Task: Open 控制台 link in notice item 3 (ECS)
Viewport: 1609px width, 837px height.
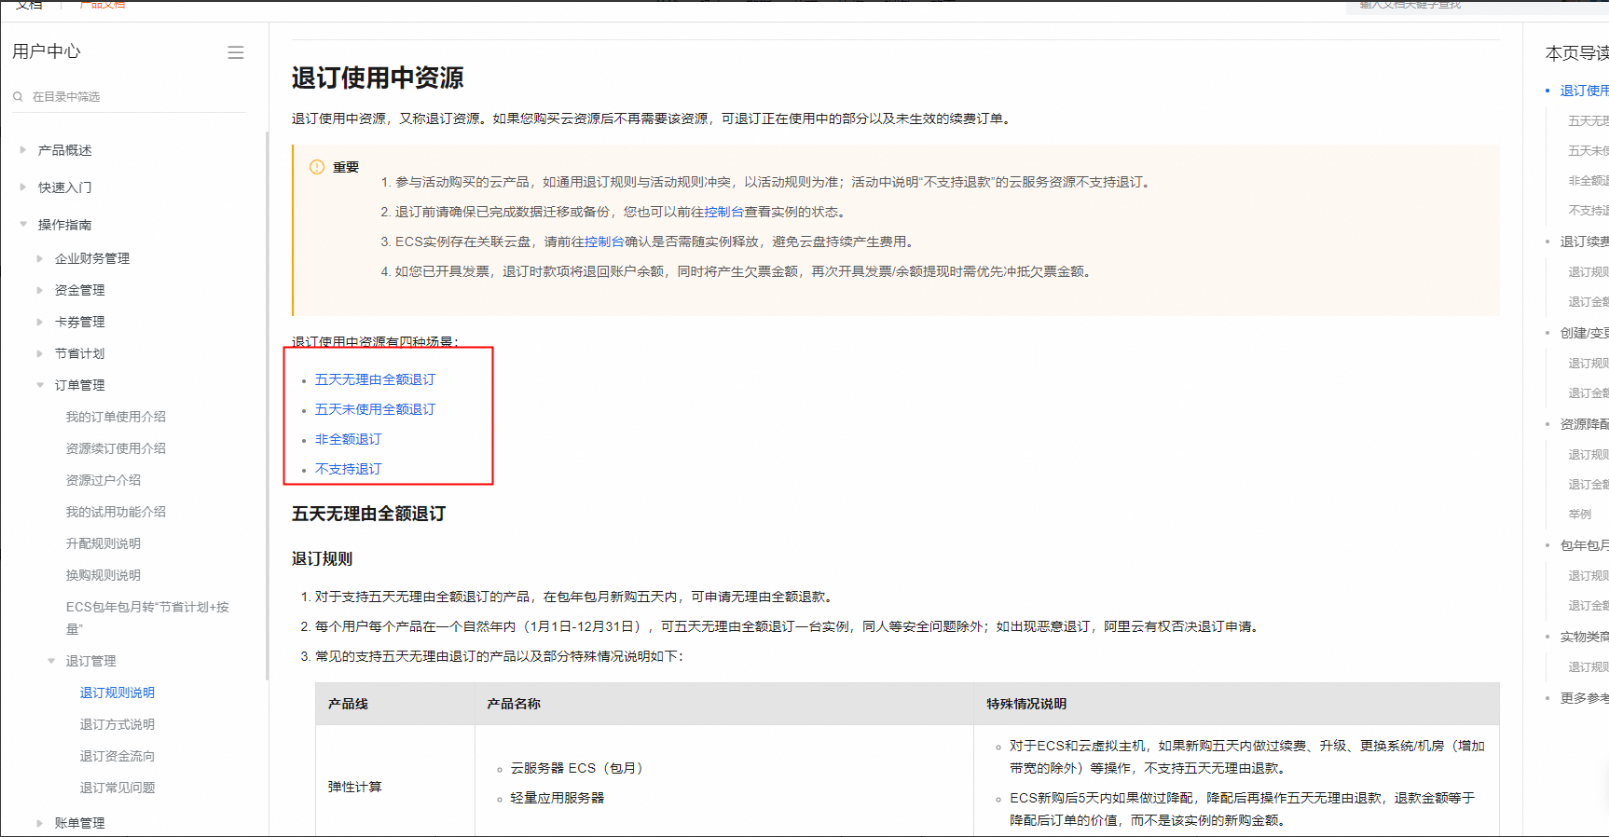Action: 605,242
